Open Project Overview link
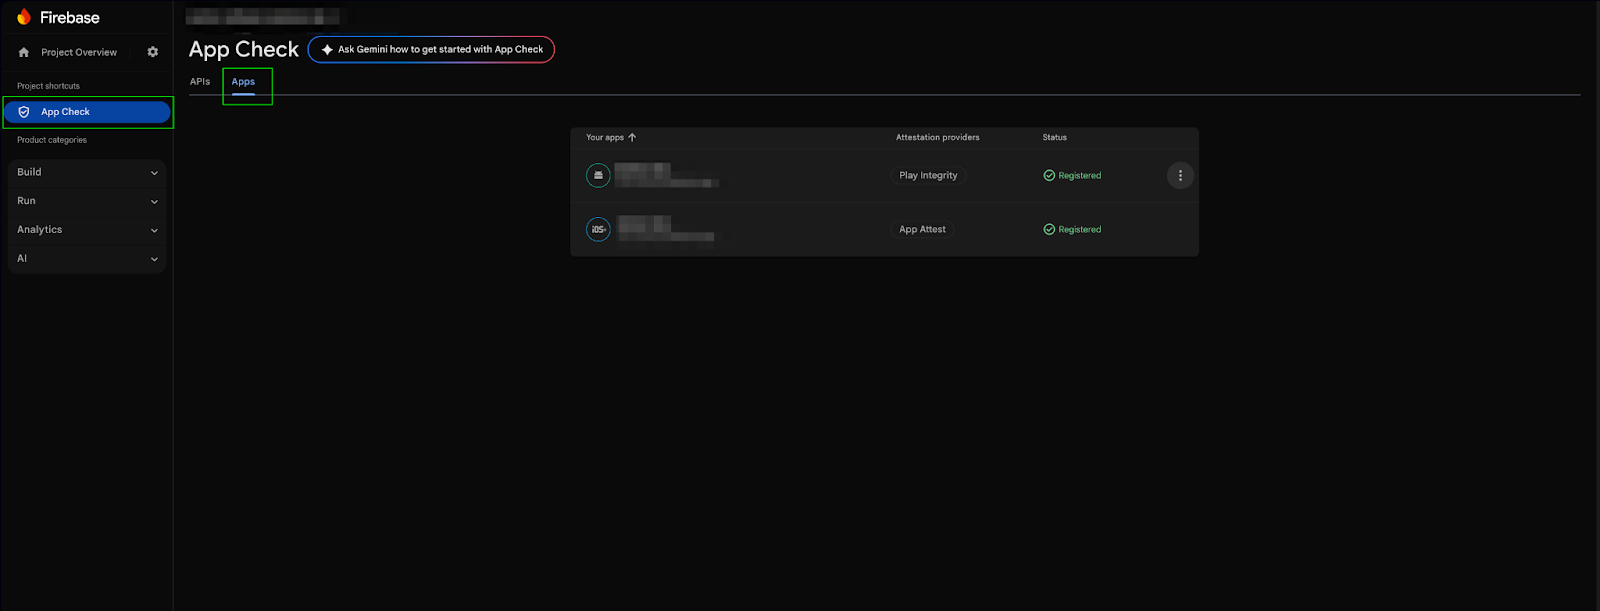 click(79, 52)
